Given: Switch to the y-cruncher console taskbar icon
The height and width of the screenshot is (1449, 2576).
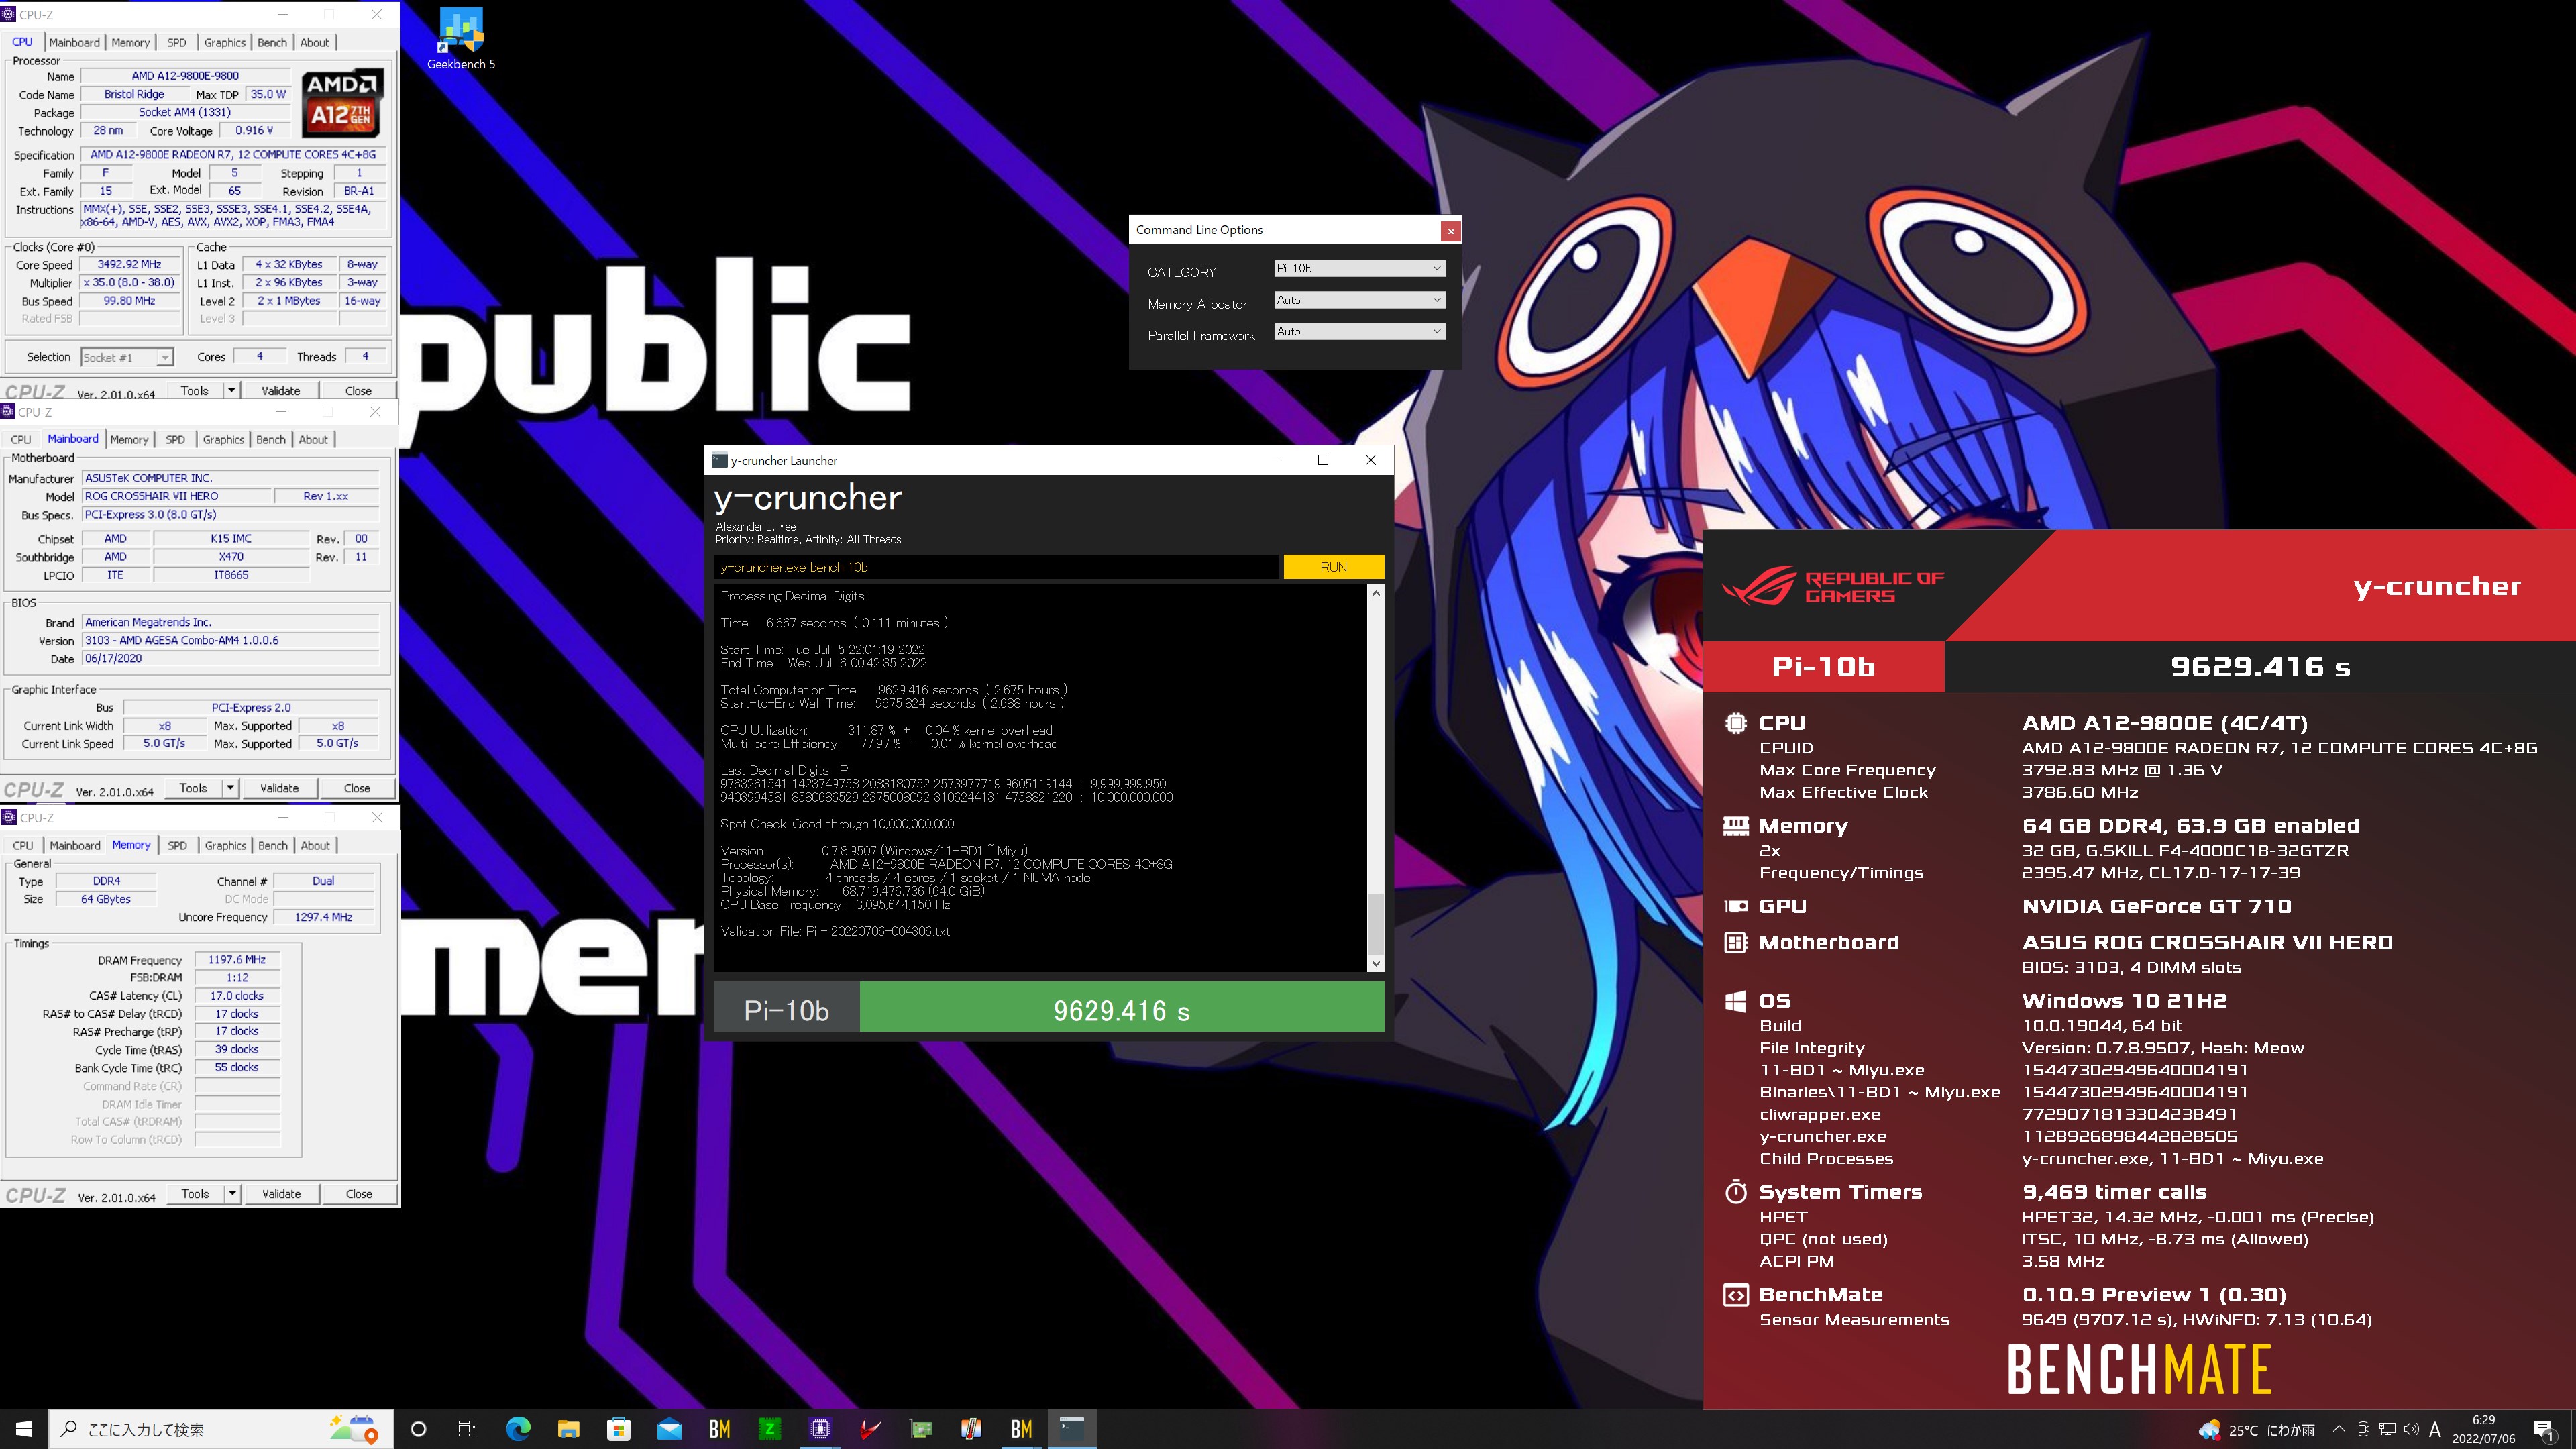Looking at the screenshot, I should [1072, 1429].
